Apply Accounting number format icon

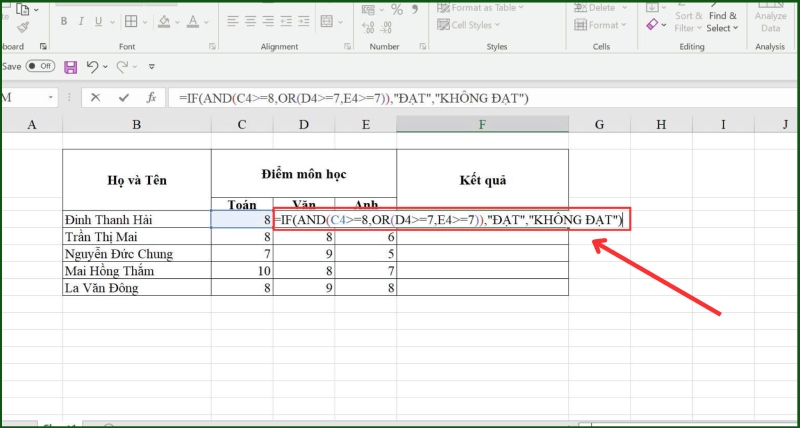click(x=368, y=10)
